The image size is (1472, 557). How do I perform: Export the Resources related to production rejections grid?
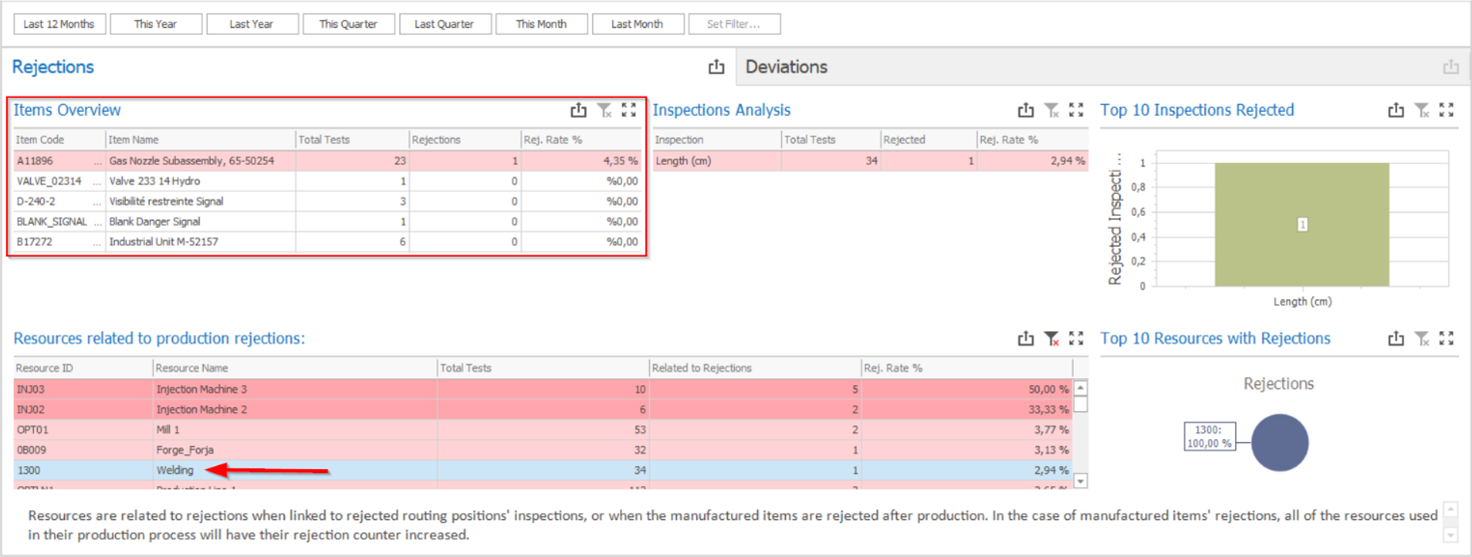click(1025, 339)
